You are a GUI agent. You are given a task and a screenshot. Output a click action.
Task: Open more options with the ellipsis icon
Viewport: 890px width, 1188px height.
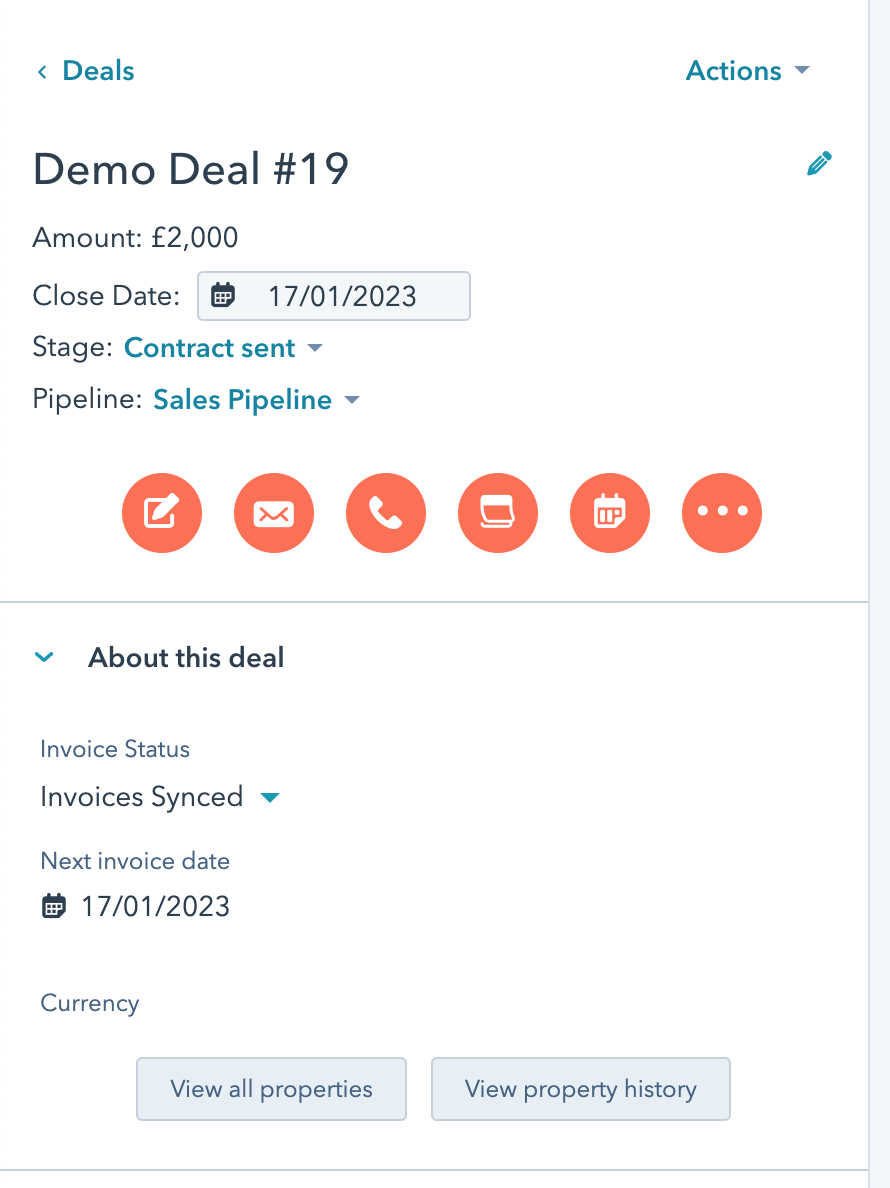click(722, 513)
